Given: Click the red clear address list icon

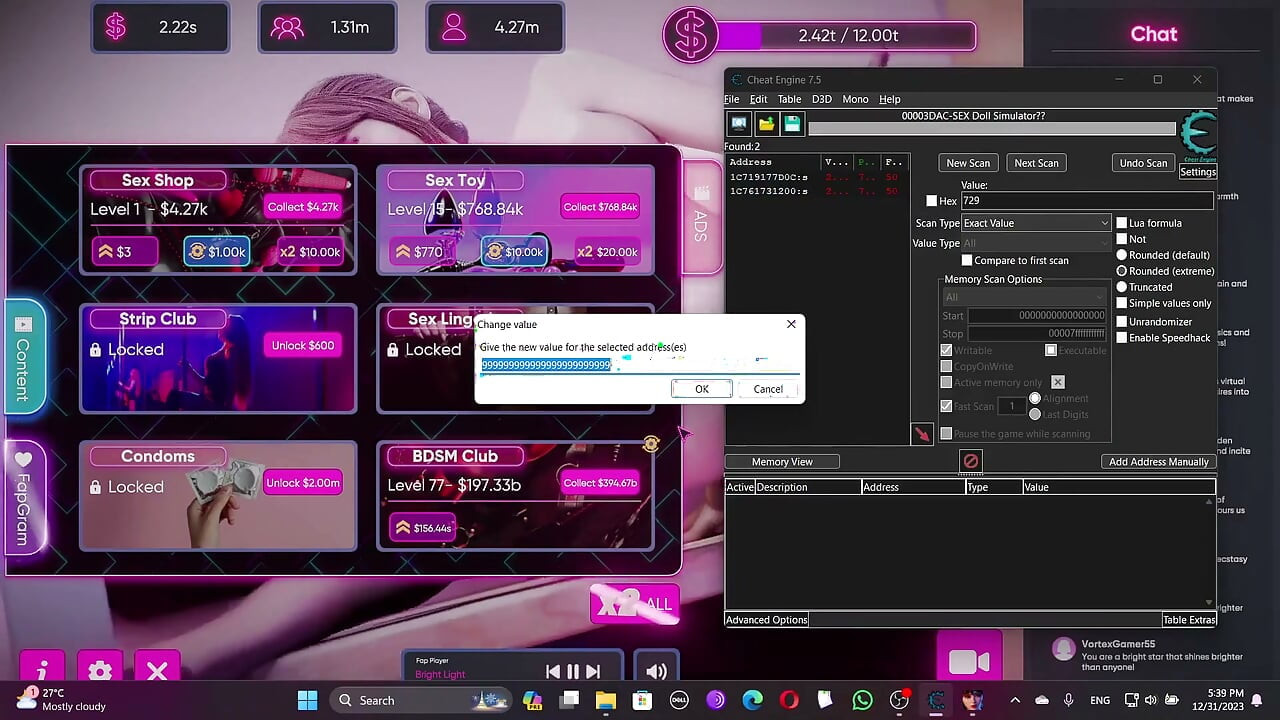Looking at the screenshot, I should (970, 461).
